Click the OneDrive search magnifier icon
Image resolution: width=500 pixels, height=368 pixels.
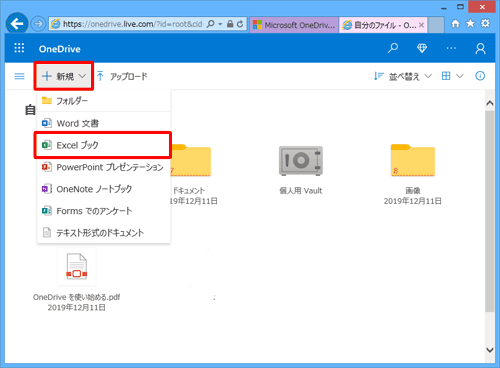(x=393, y=48)
